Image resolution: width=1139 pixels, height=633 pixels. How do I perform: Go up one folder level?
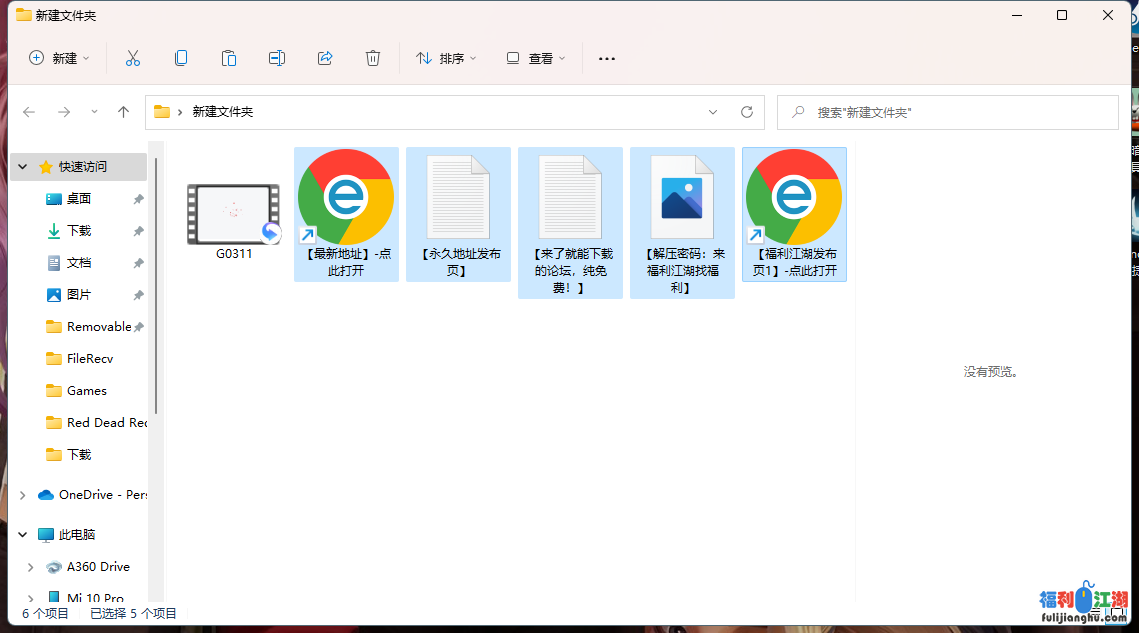(124, 112)
